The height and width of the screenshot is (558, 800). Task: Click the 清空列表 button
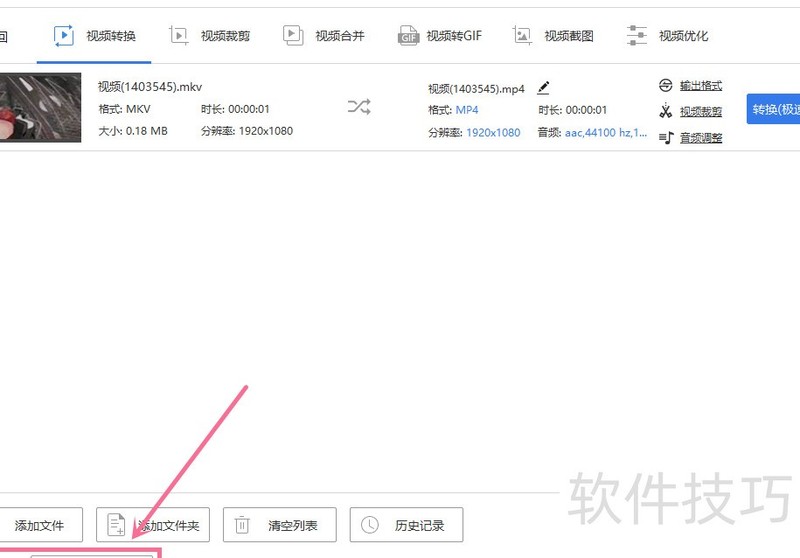coord(280,525)
